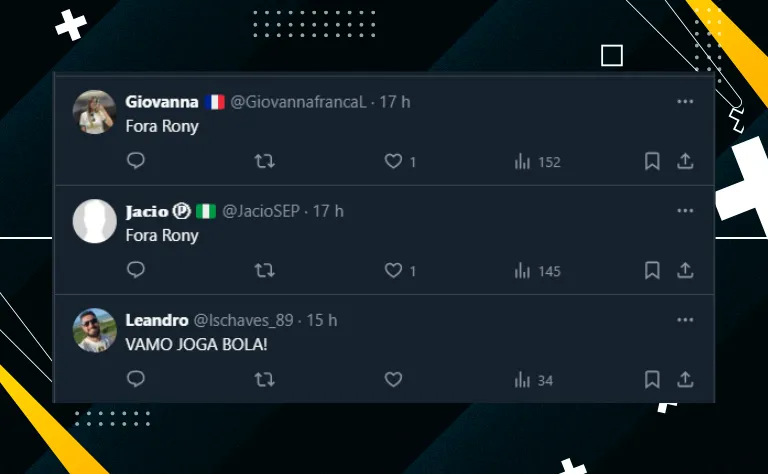Open more options on Giovanna's tweet
The image size is (768, 474).
tap(685, 101)
